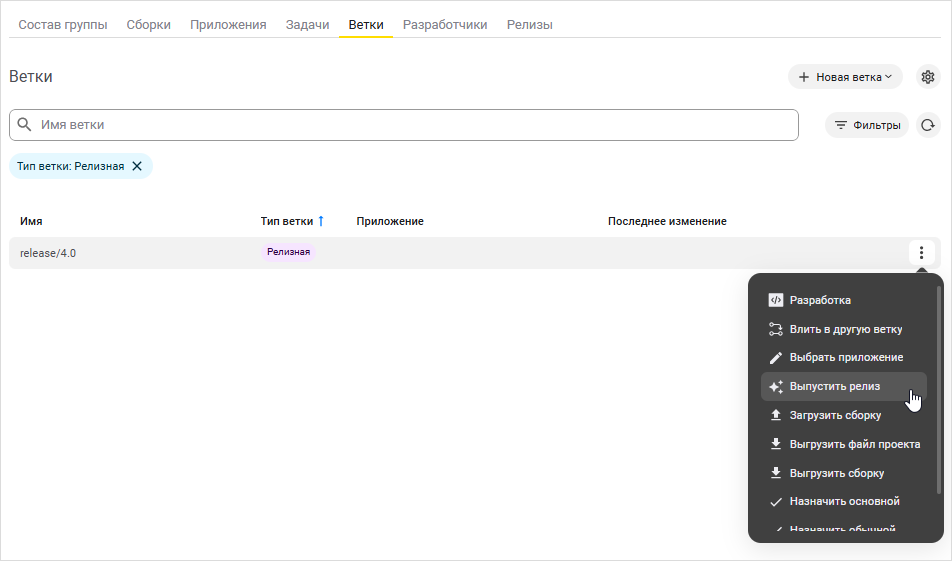Click the sort arrow next to Тип ветки
Image resolution: width=952 pixels, height=561 pixels.
(321, 221)
